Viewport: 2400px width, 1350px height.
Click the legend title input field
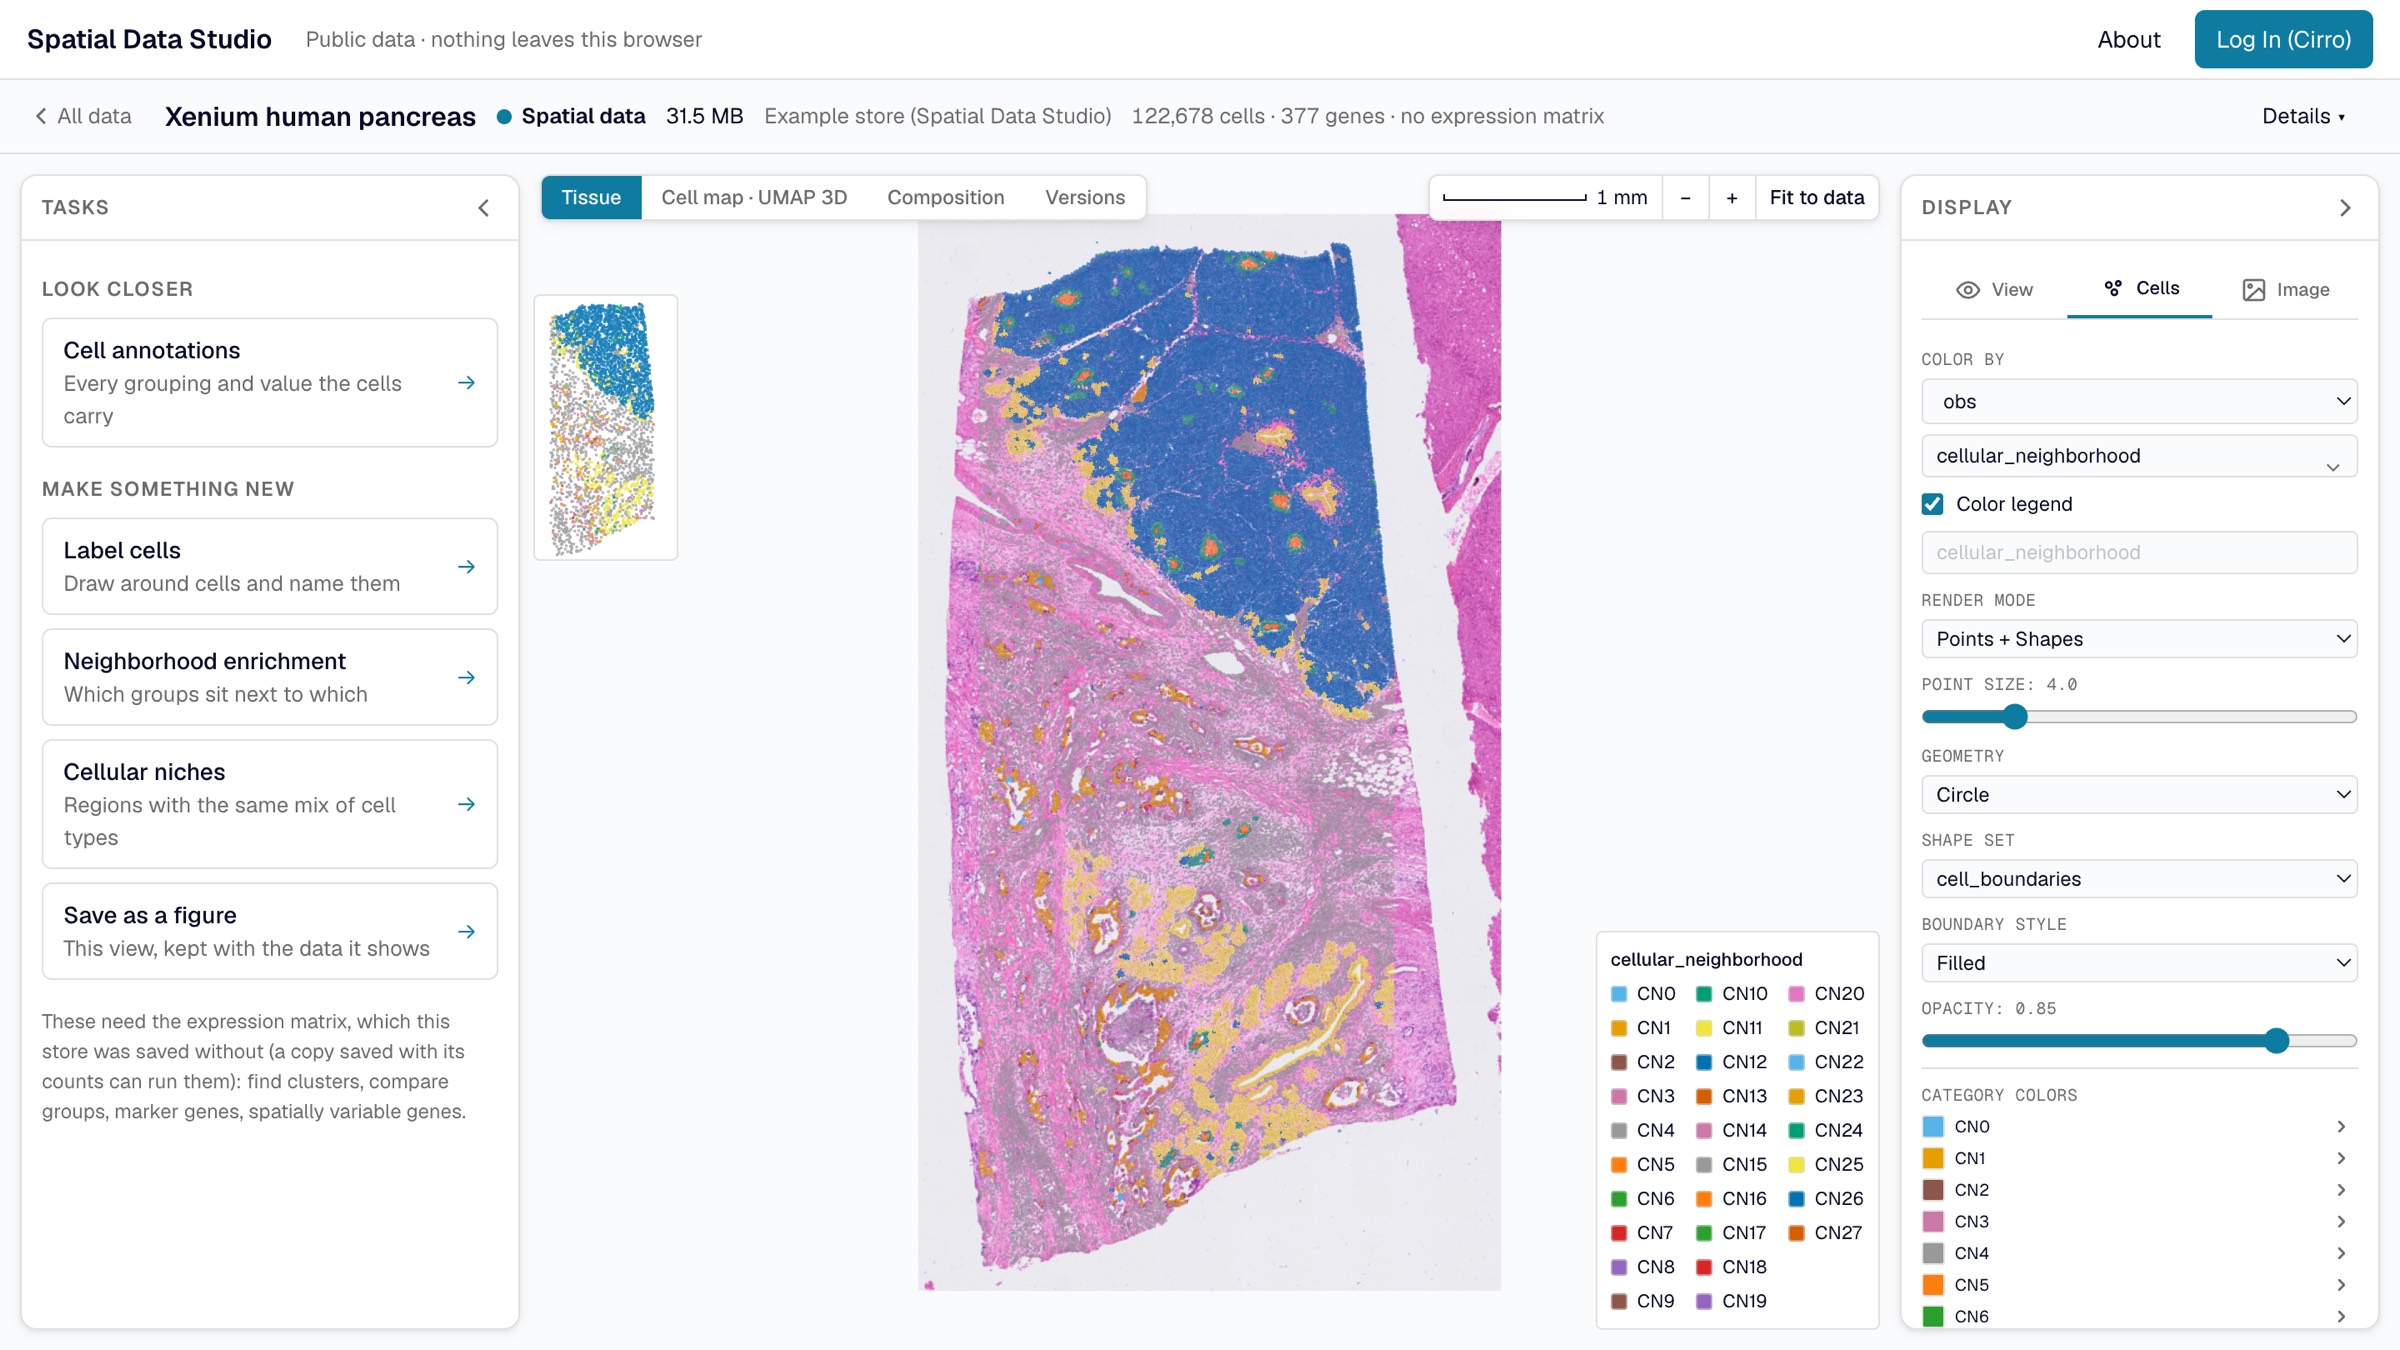[x=2139, y=553]
